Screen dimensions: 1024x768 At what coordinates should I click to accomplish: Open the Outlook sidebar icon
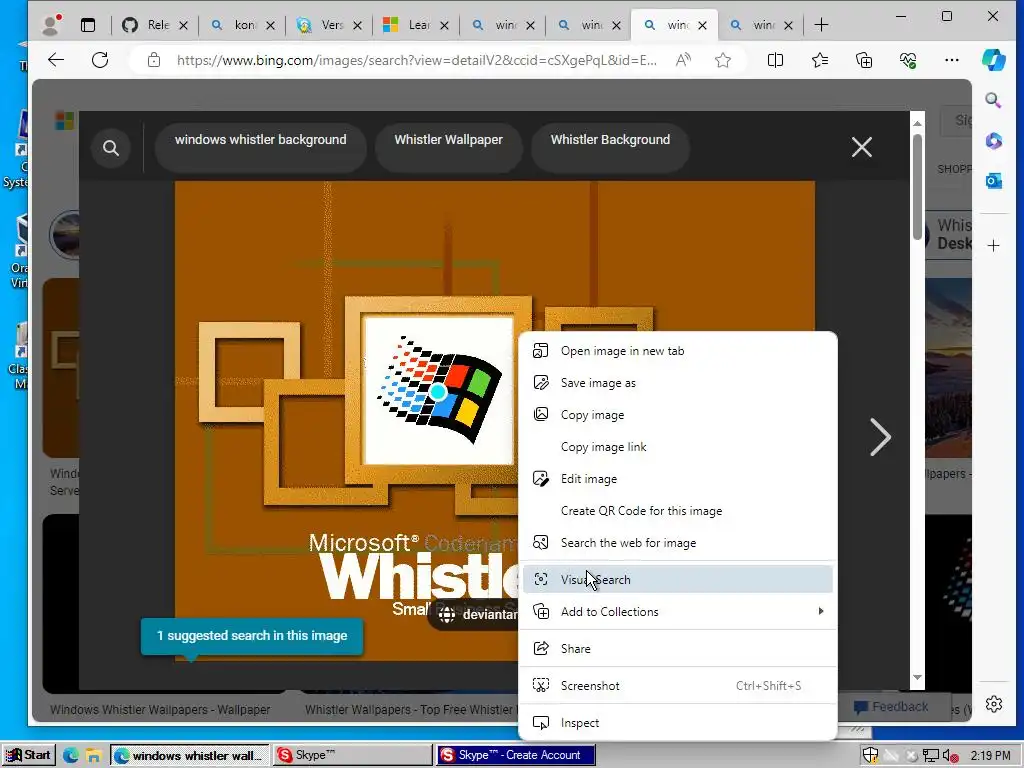click(x=993, y=181)
